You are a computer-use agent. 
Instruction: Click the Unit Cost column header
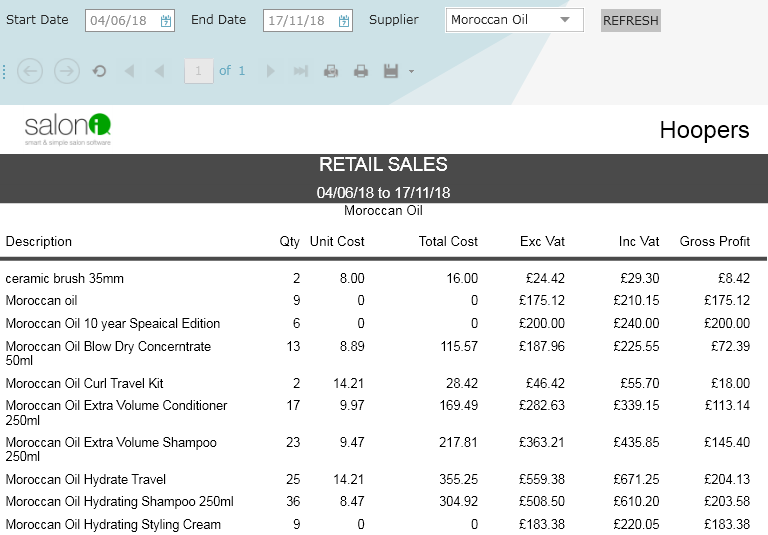pyautogui.click(x=337, y=242)
